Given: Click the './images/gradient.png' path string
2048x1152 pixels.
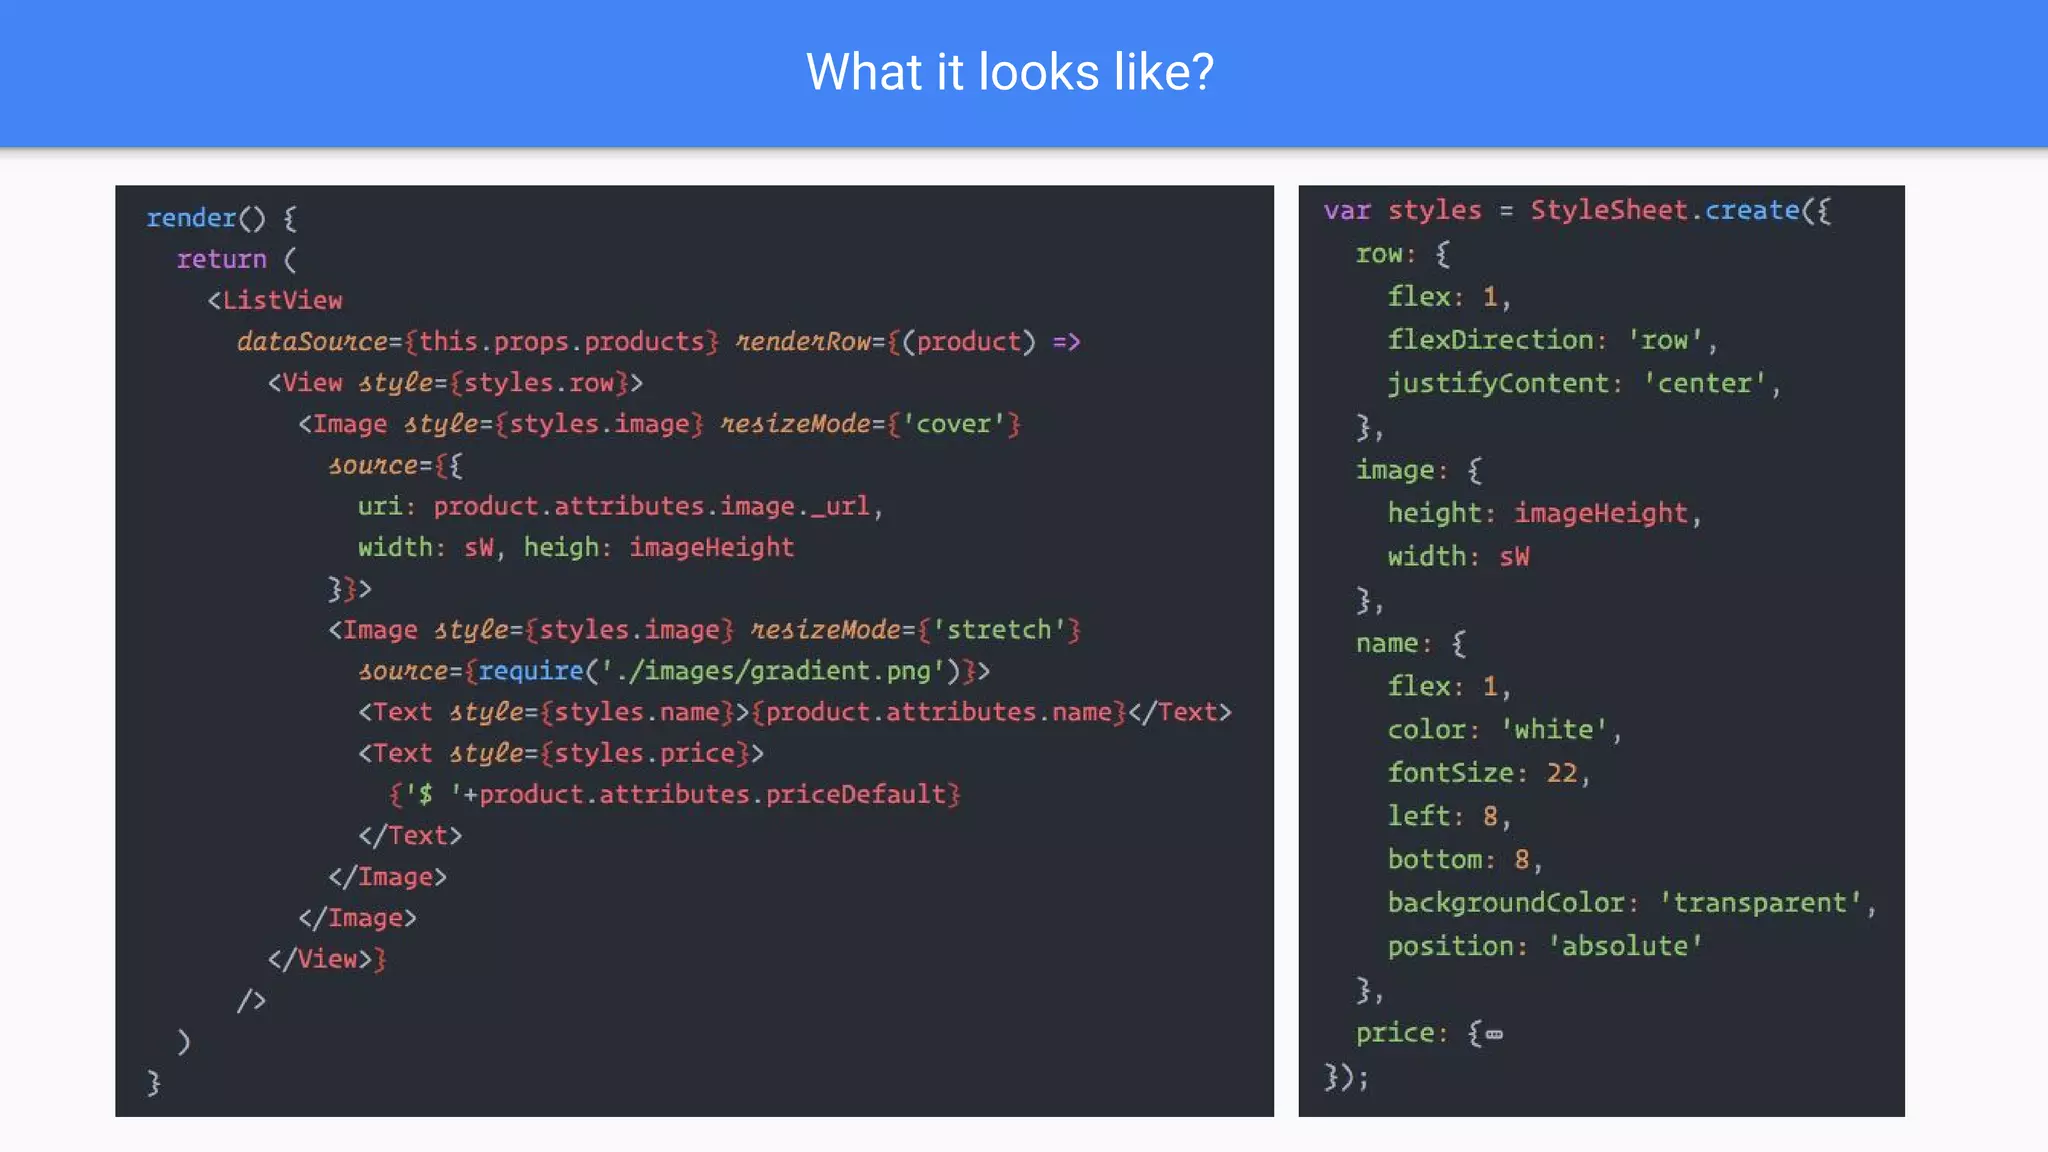Looking at the screenshot, I should click(x=773, y=671).
